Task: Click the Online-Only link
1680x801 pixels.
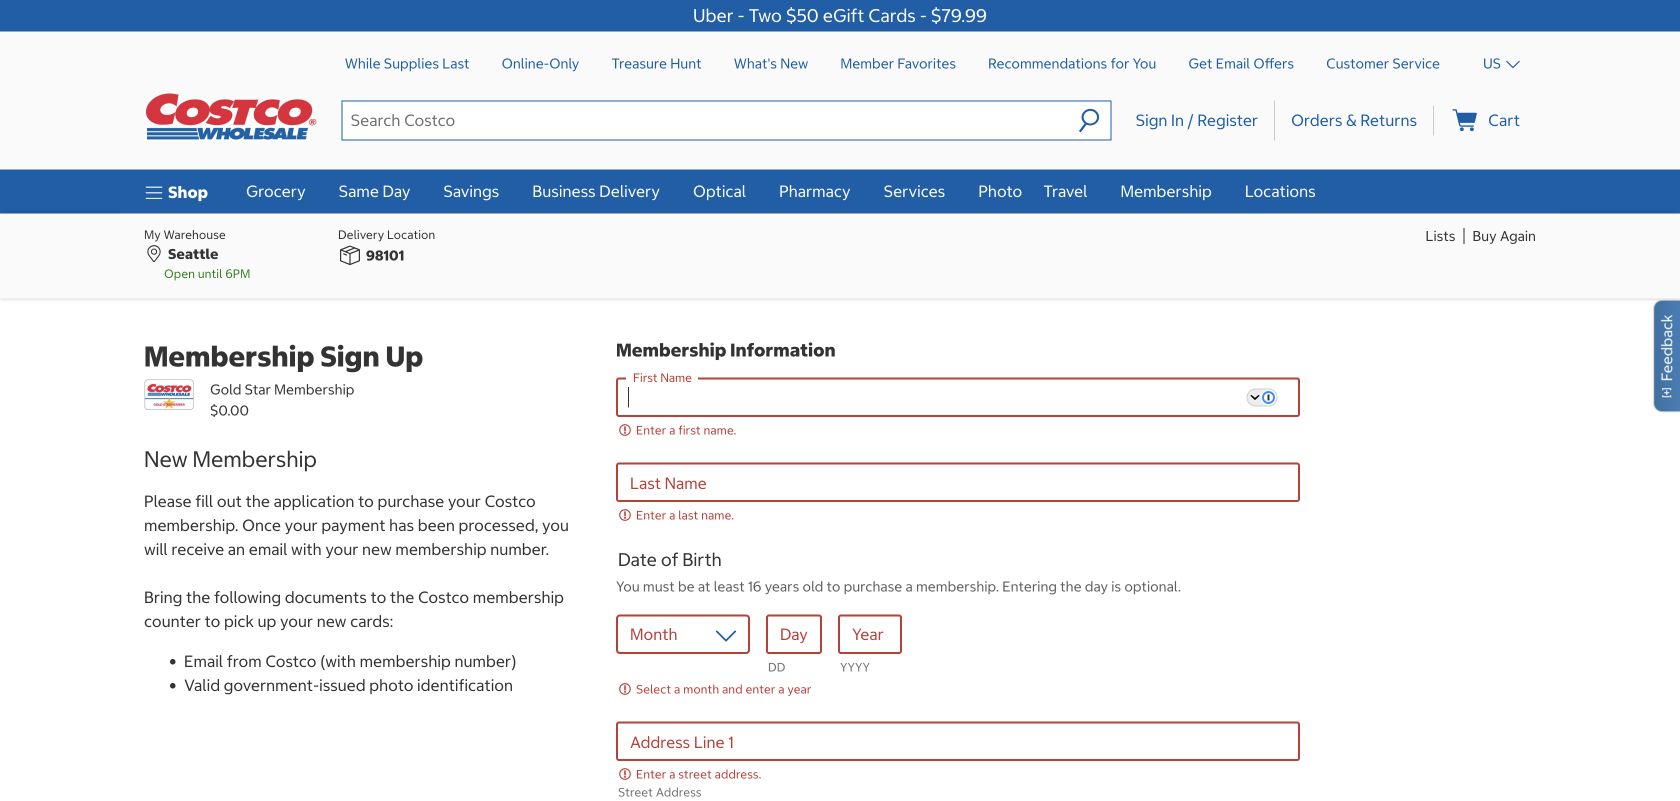Action: pyautogui.click(x=540, y=64)
